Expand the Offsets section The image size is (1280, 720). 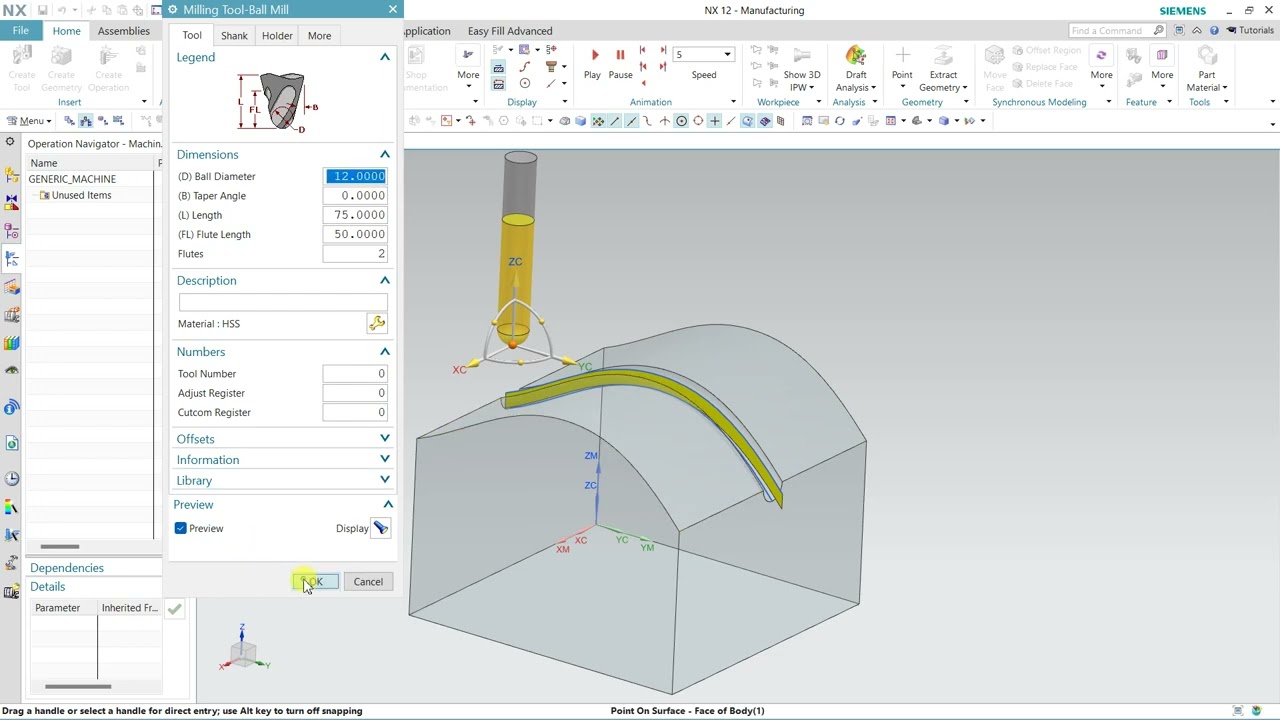(x=385, y=438)
